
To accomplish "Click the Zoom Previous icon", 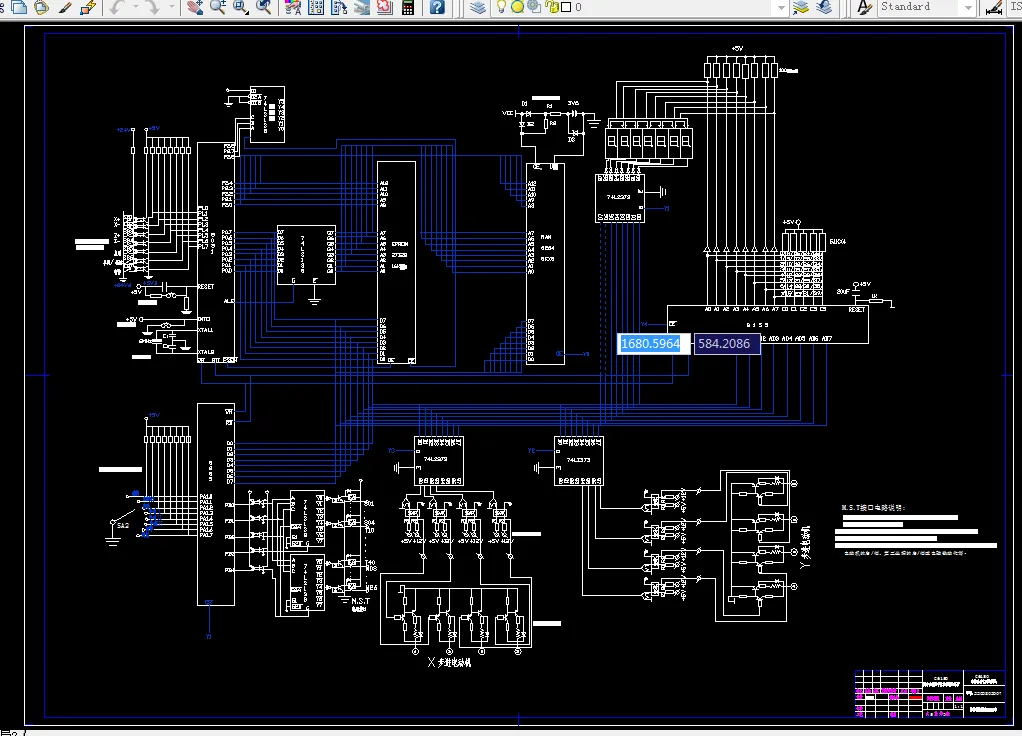I will [x=264, y=7].
